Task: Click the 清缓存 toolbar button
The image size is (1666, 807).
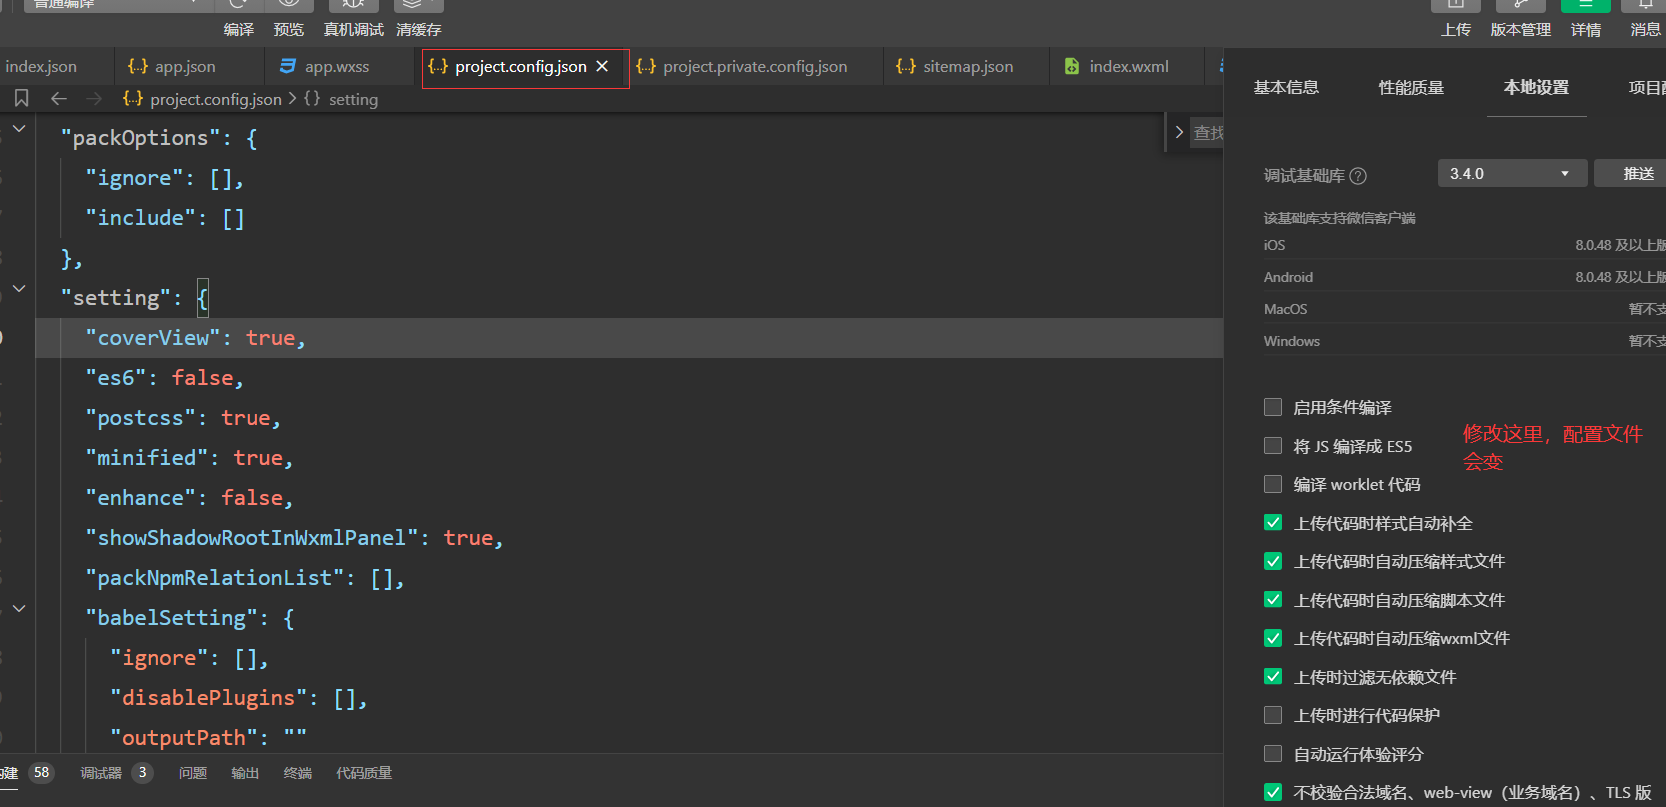Action: pyautogui.click(x=419, y=29)
